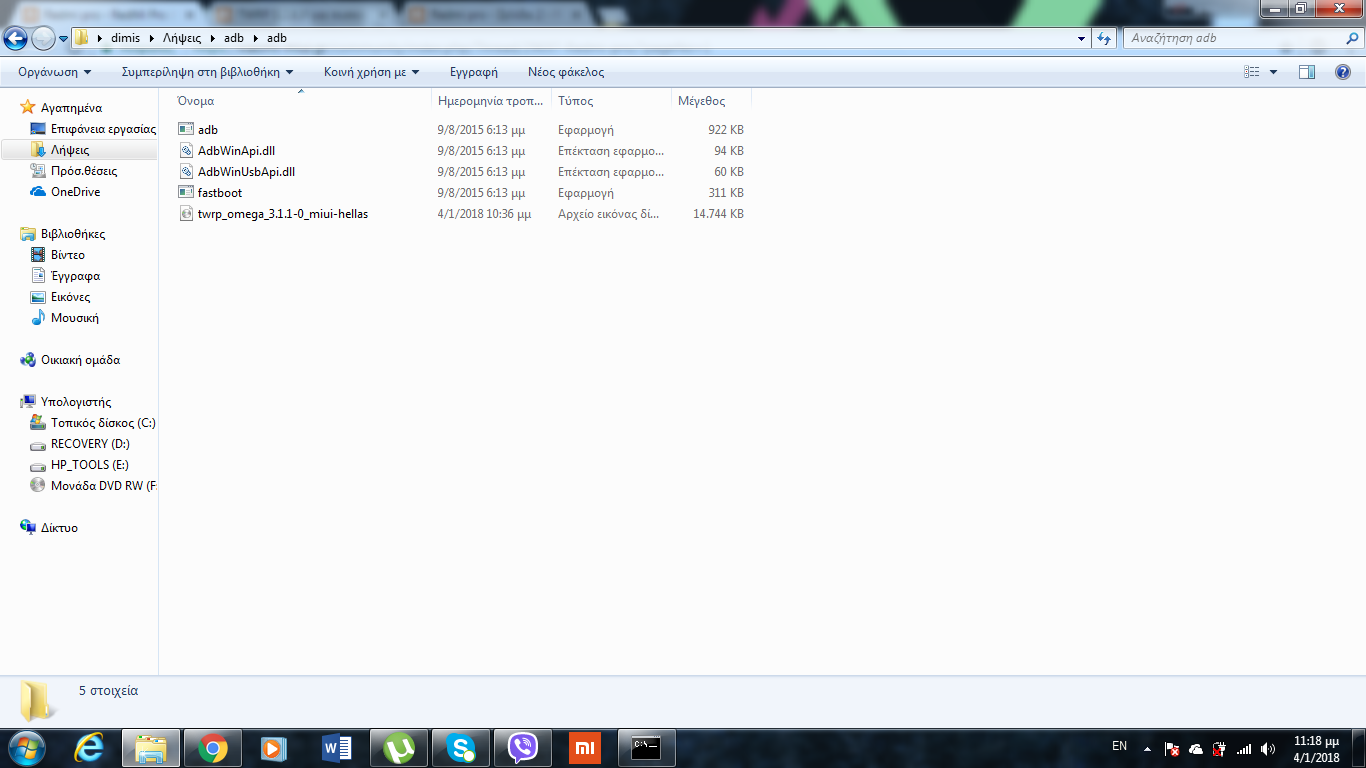The image size is (1366, 768).
Task: Open the HP_TOOLS (E:) drive
Action: tap(89, 465)
